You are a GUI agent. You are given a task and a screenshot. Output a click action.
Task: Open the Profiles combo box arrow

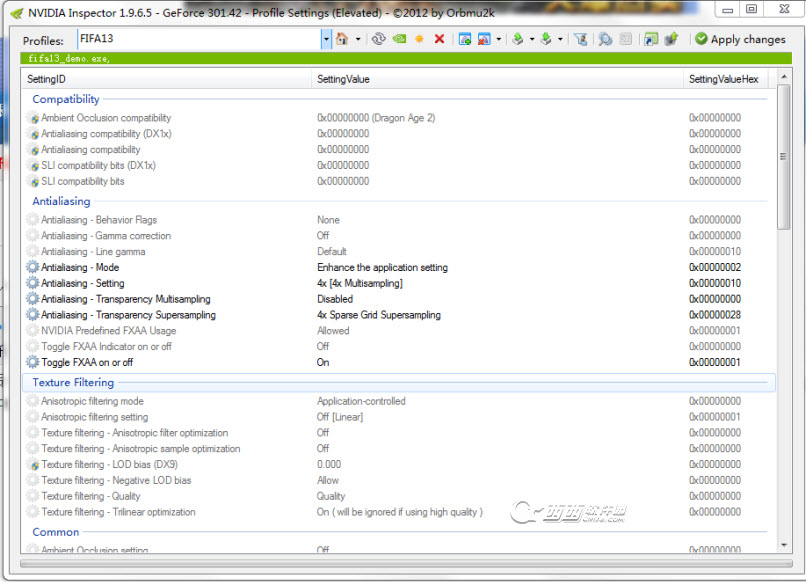pos(326,39)
